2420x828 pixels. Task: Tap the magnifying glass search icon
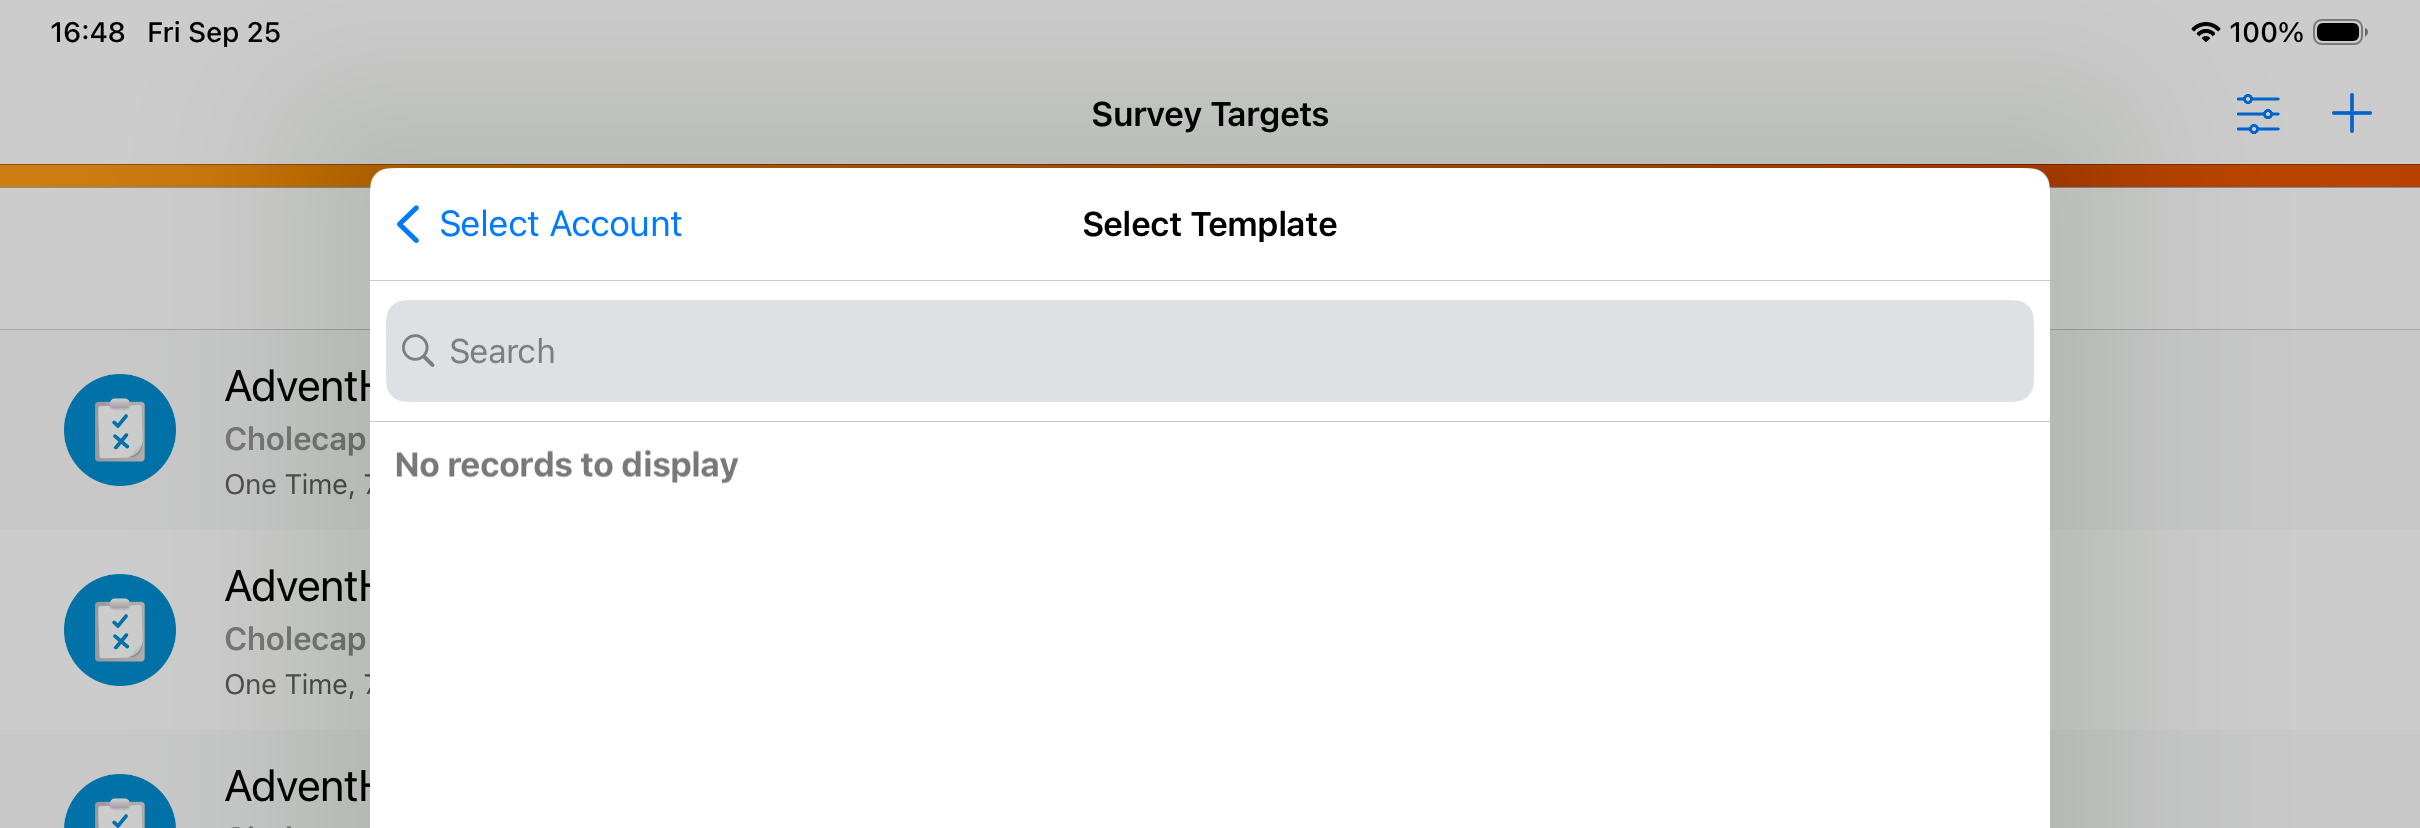418,351
